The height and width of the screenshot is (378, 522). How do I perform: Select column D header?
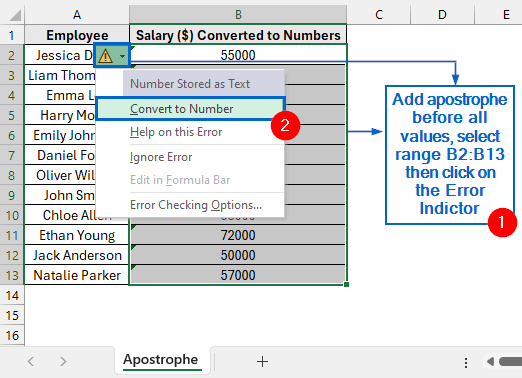442,15
